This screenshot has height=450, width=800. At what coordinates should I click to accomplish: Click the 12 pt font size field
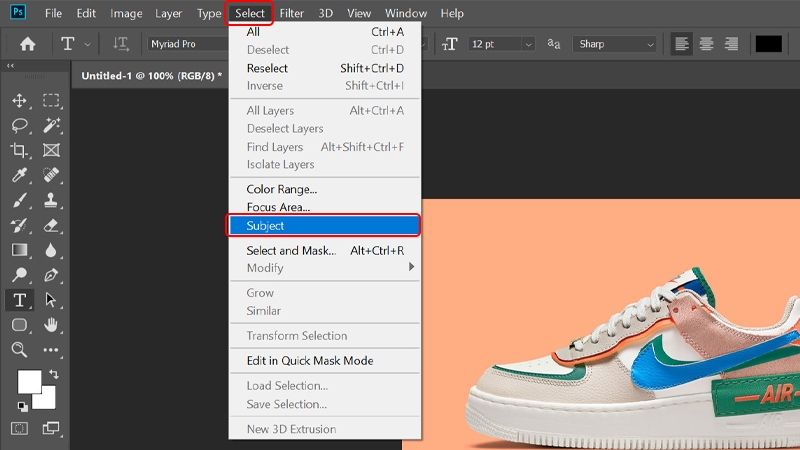(x=495, y=44)
